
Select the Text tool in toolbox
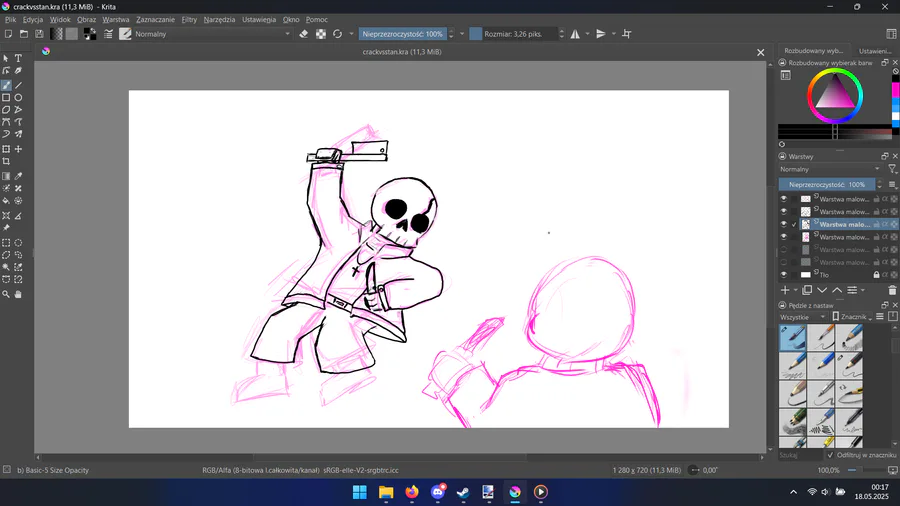(18, 59)
